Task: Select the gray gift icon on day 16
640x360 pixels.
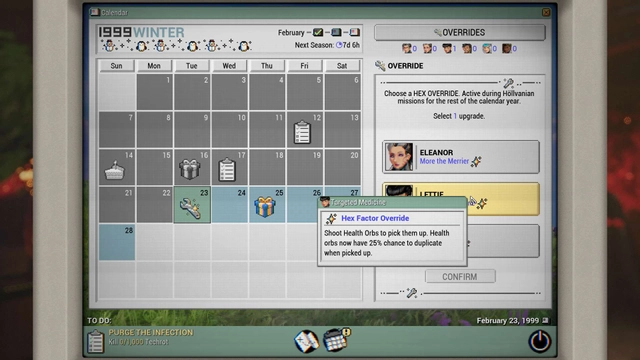Action: pyautogui.click(x=189, y=169)
